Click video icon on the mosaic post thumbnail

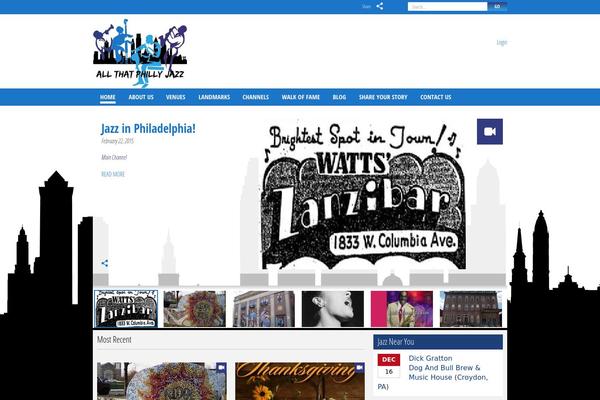click(x=221, y=367)
